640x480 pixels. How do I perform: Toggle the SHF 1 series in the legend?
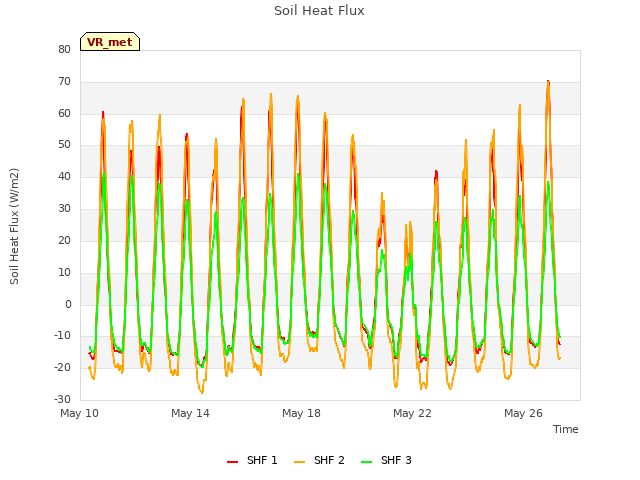pyautogui.click(x=252, y=460)
